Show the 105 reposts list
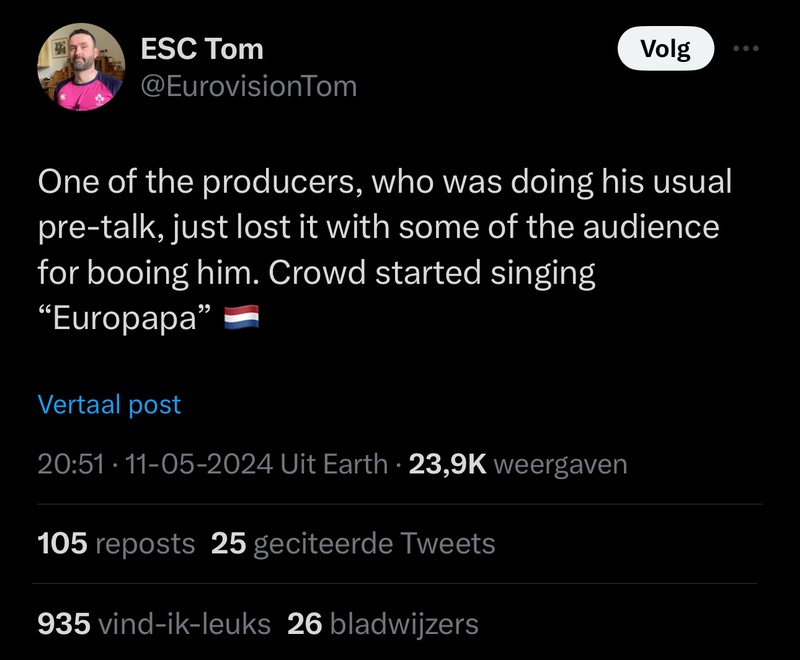This screenshot has height=660, width=800. tap(116, 543)
